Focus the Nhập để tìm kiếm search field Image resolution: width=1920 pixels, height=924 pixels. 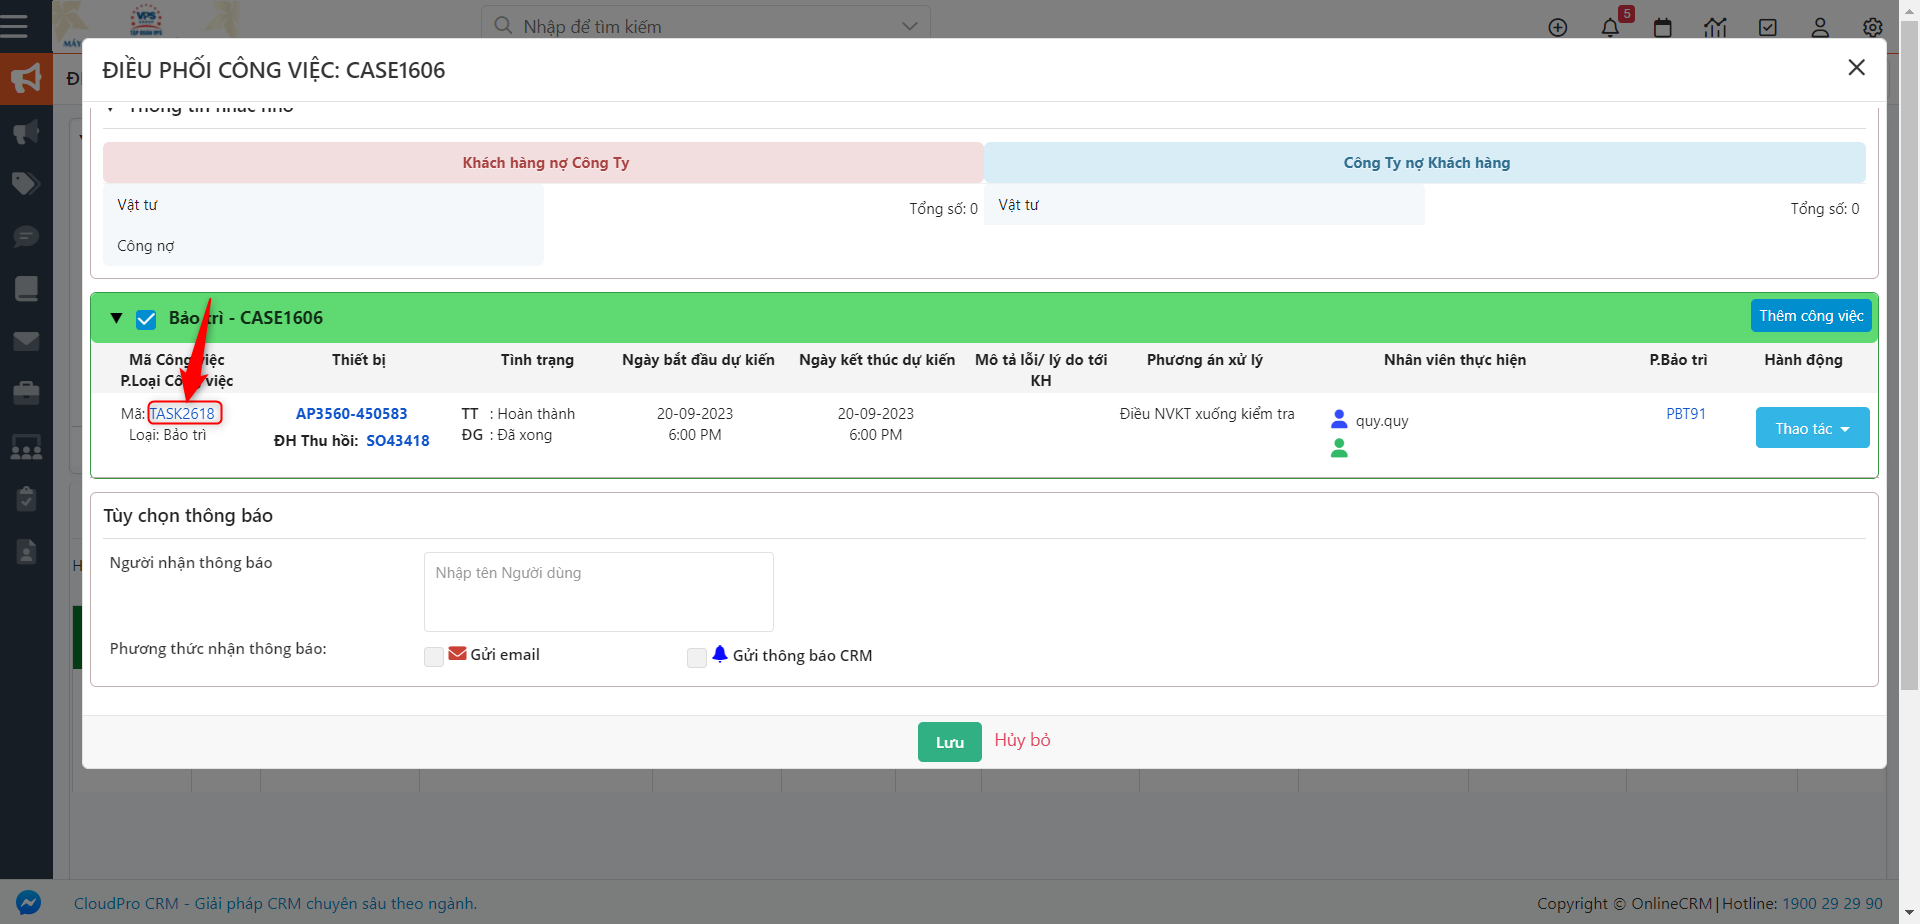tap(706, 26)
